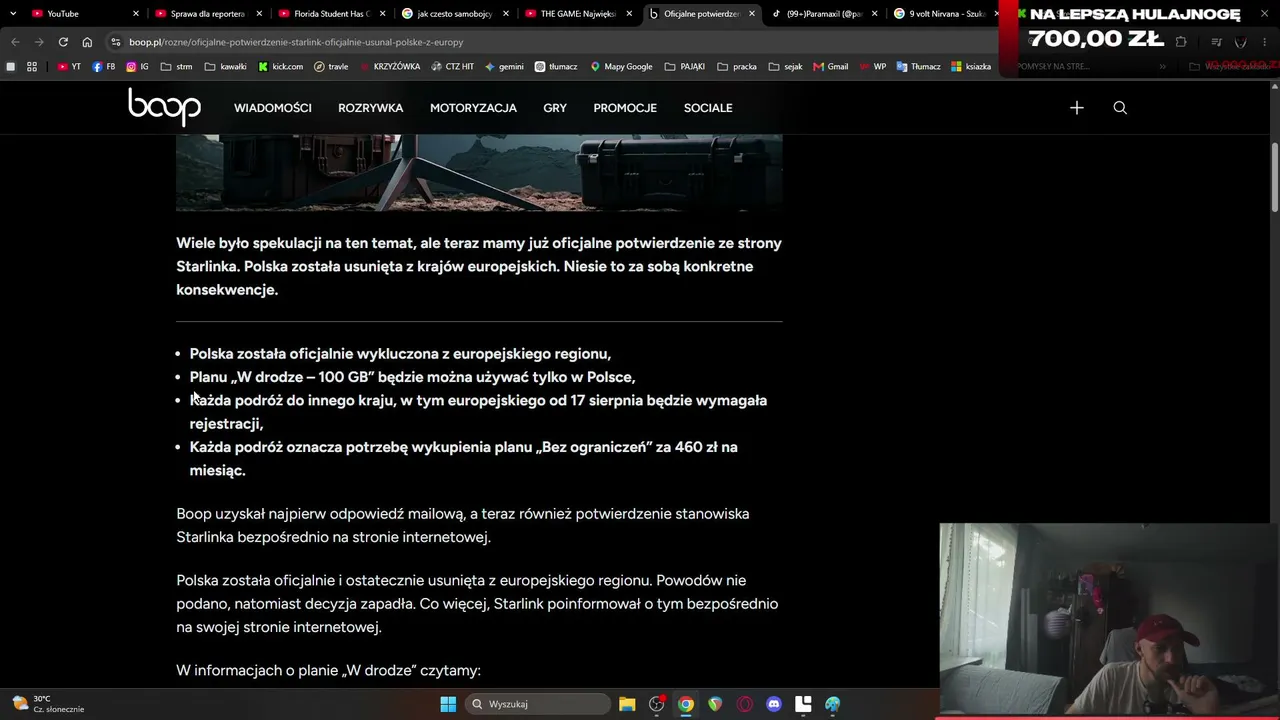Launch File Explorer from the taskbar
This screenshot has height=720, width=1280.
[x=627, y=704]
